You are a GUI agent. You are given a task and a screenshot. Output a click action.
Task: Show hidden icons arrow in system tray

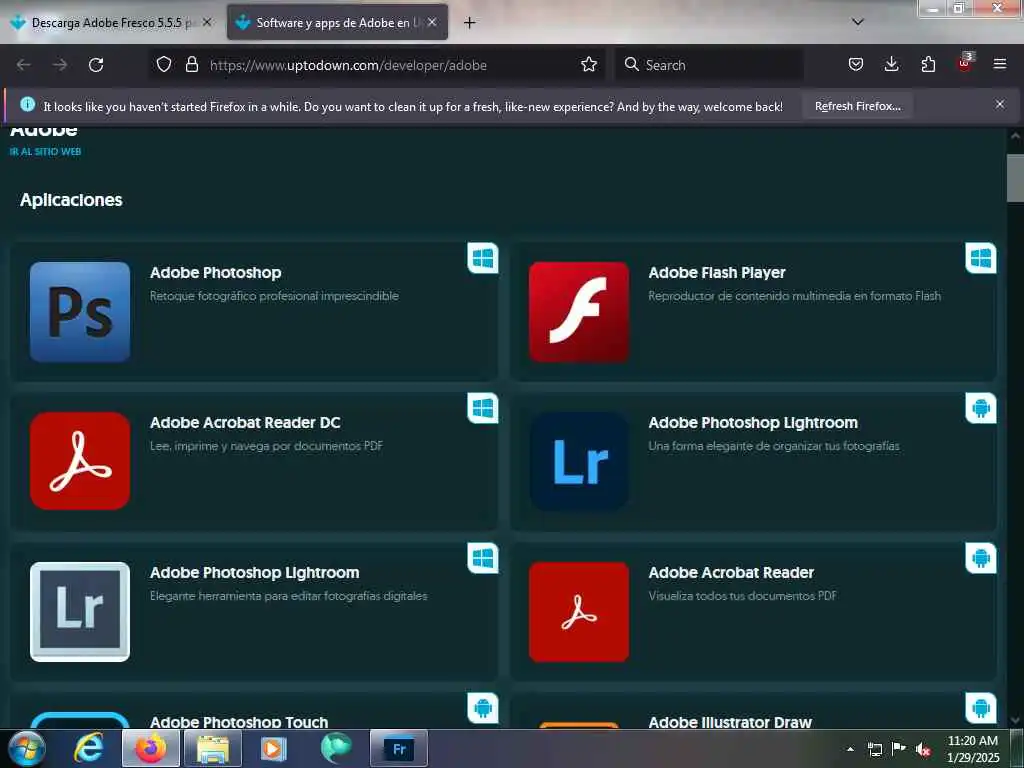coord(850,749)
